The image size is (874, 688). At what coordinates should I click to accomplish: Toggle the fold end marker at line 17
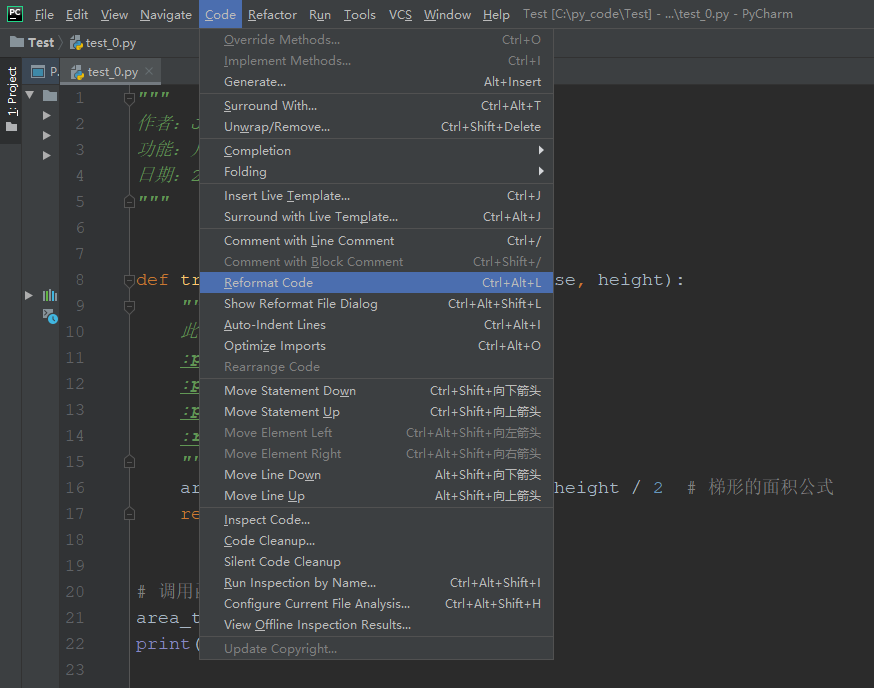(x=129, y=513)
